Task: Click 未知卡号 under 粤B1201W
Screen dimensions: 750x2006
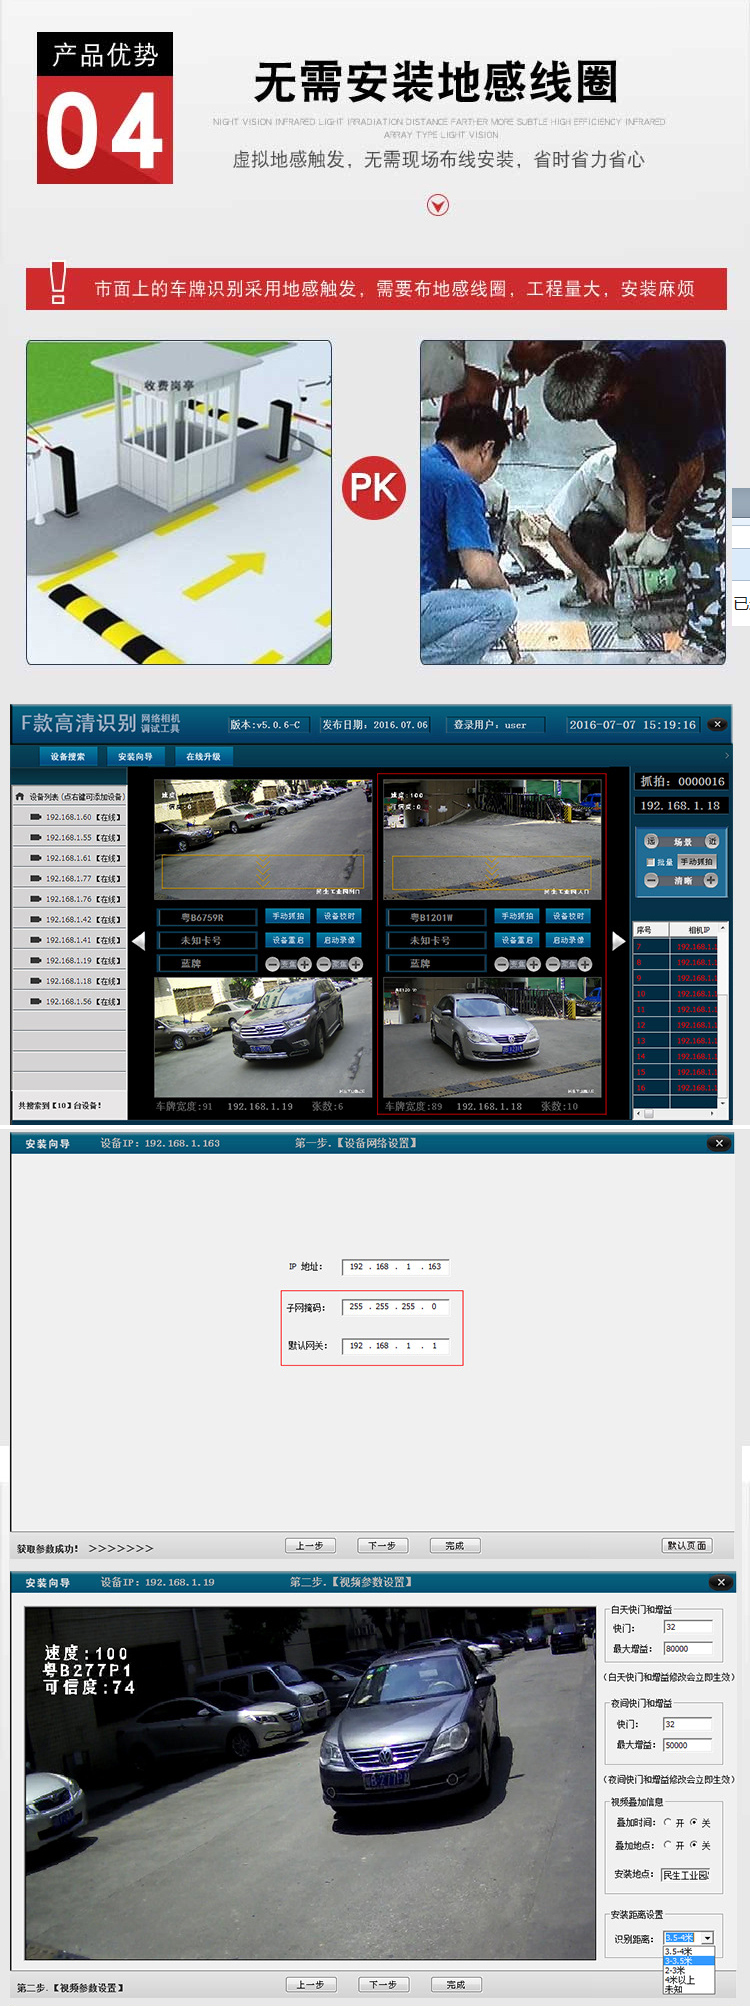Action: click(437, 940)
